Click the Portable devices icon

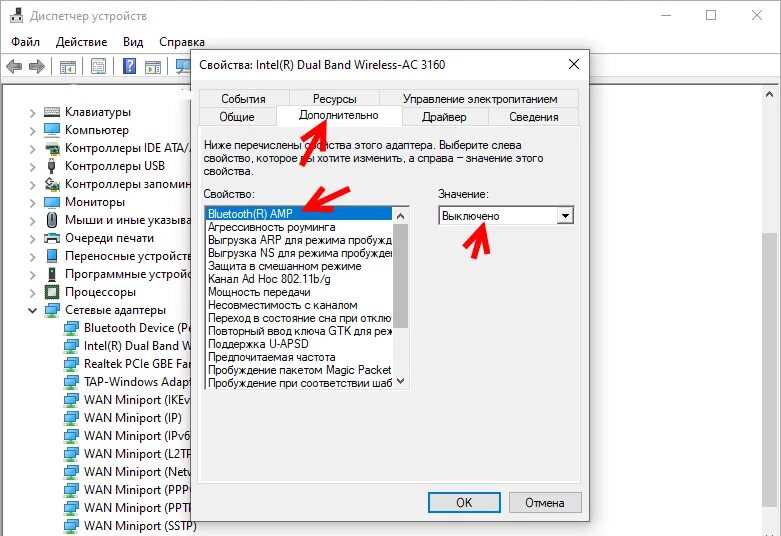click(52, 256)
